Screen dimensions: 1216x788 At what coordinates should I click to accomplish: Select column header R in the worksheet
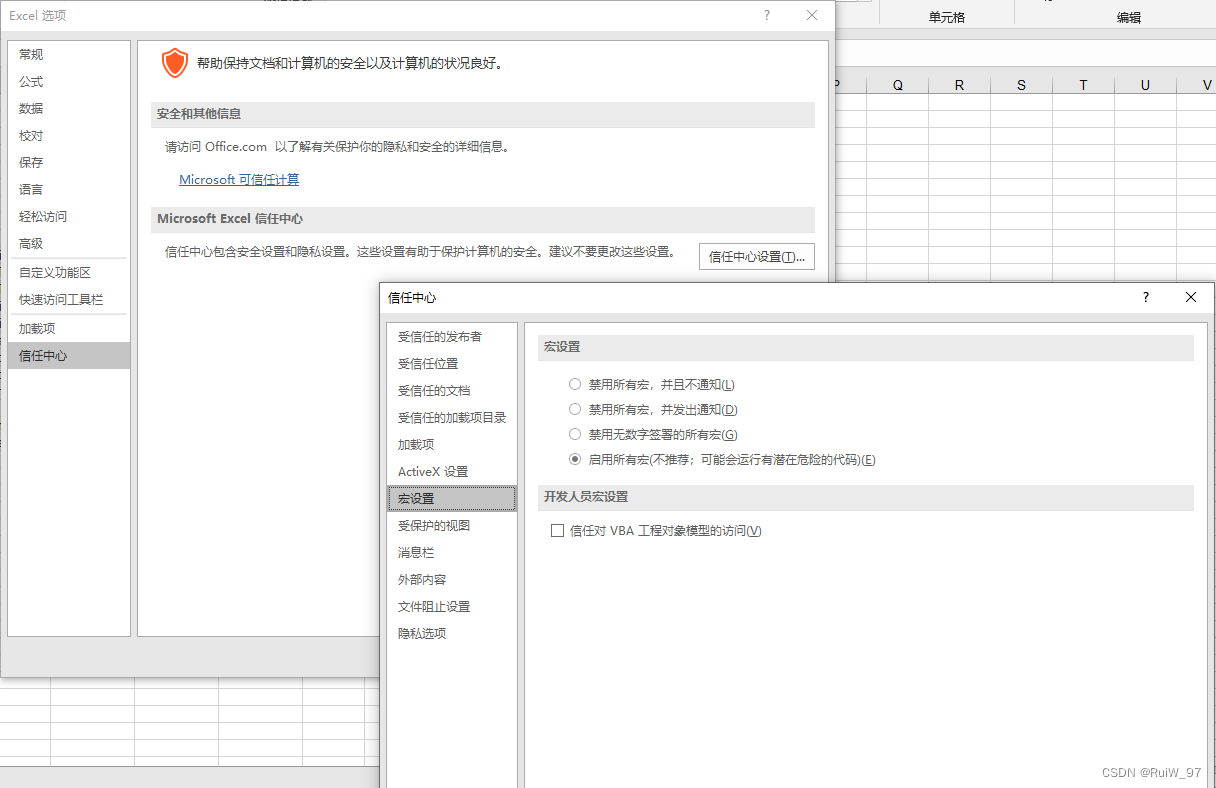click(x=958, y=84)
